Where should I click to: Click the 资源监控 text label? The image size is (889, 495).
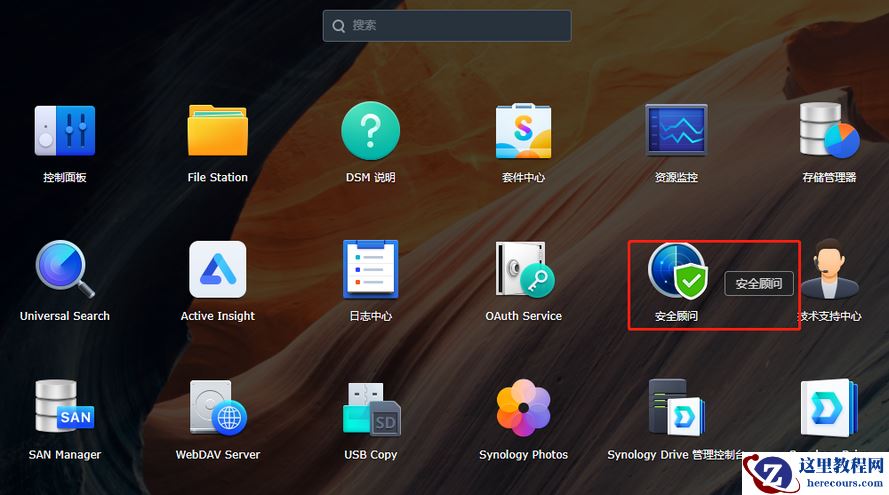(676, 177)
